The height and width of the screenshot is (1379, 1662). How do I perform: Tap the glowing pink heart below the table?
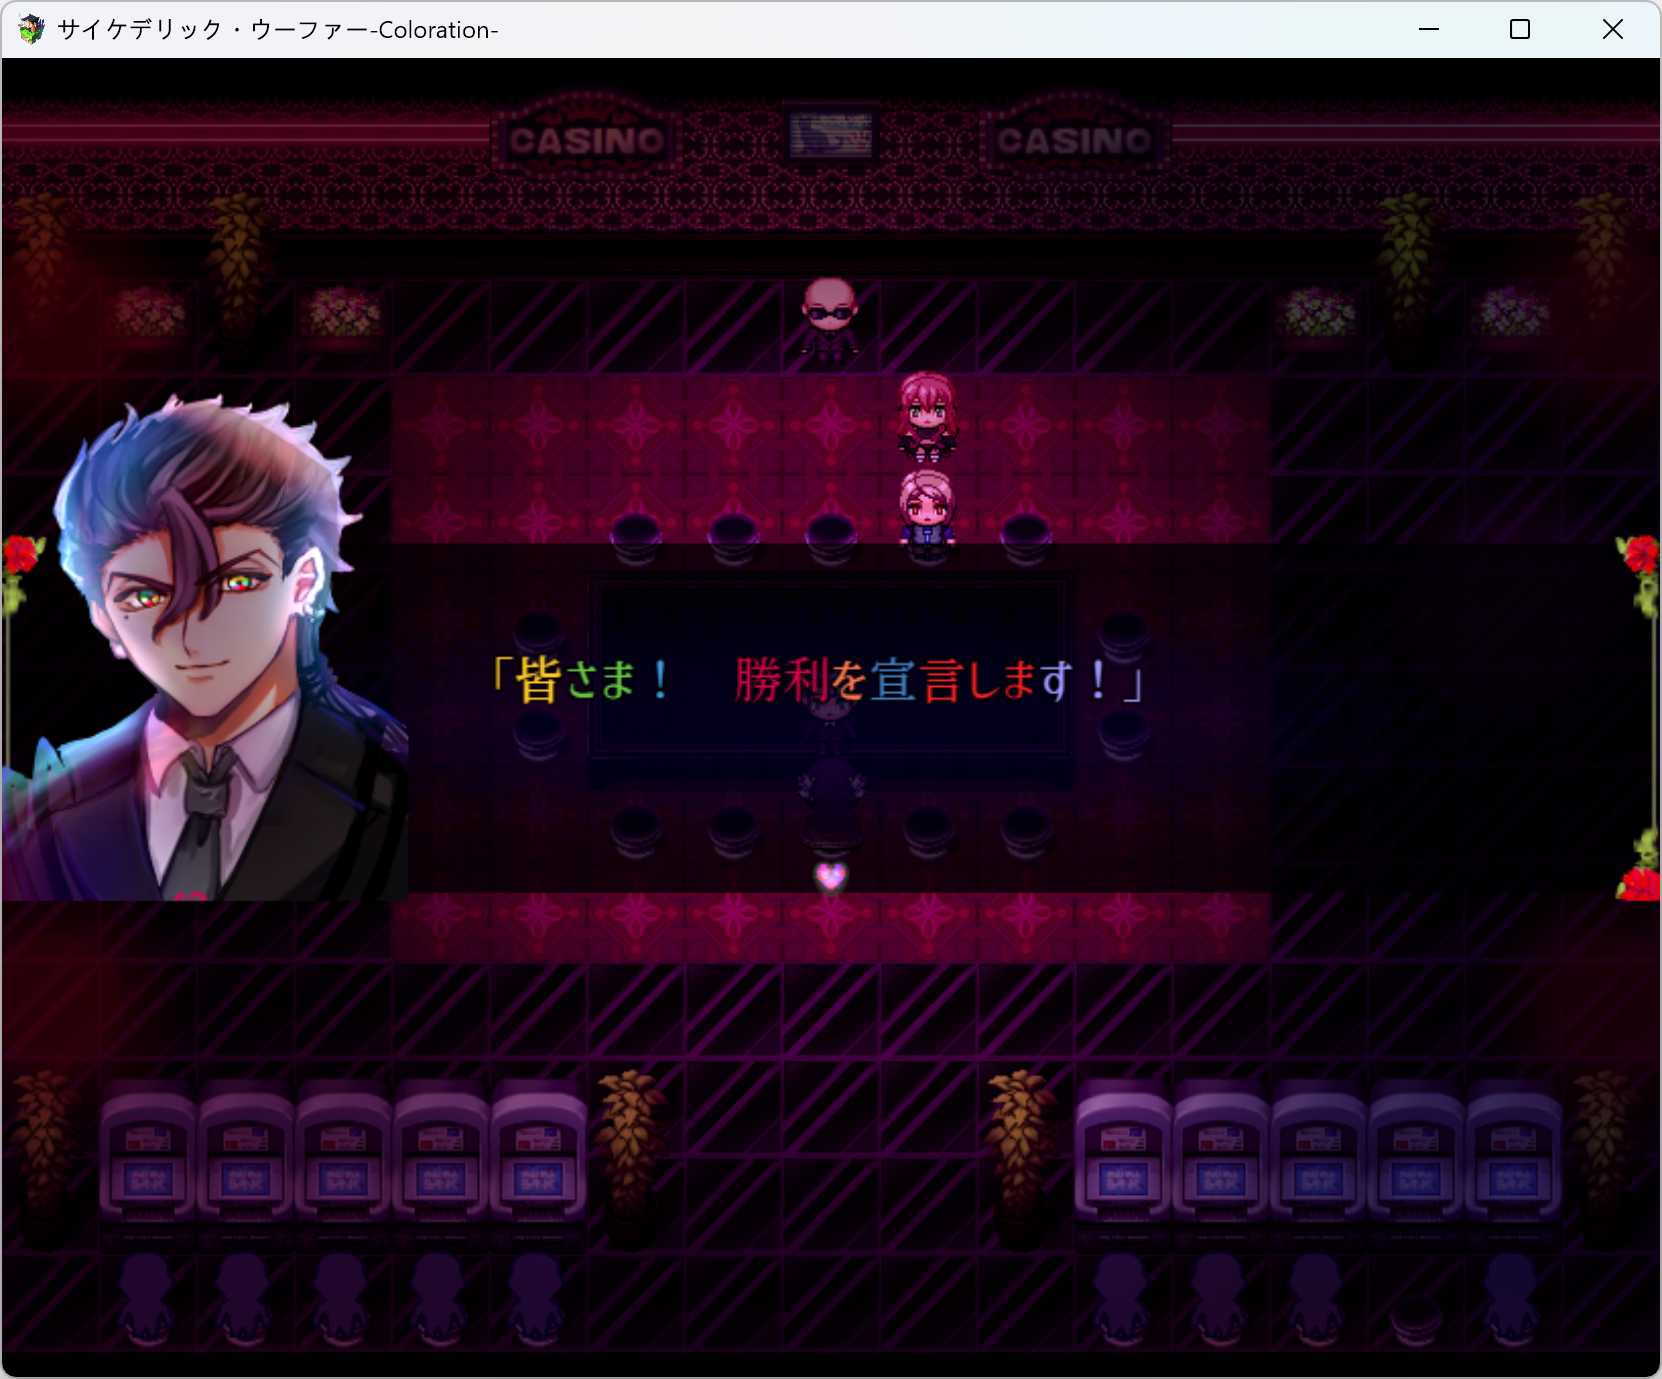click(x=830, y=877)
